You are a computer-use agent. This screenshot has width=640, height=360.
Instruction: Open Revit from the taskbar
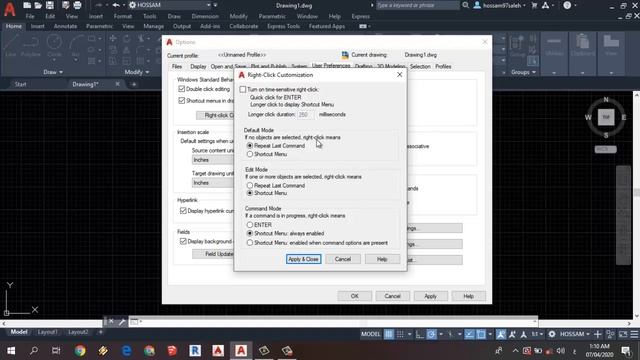(195, 351)
